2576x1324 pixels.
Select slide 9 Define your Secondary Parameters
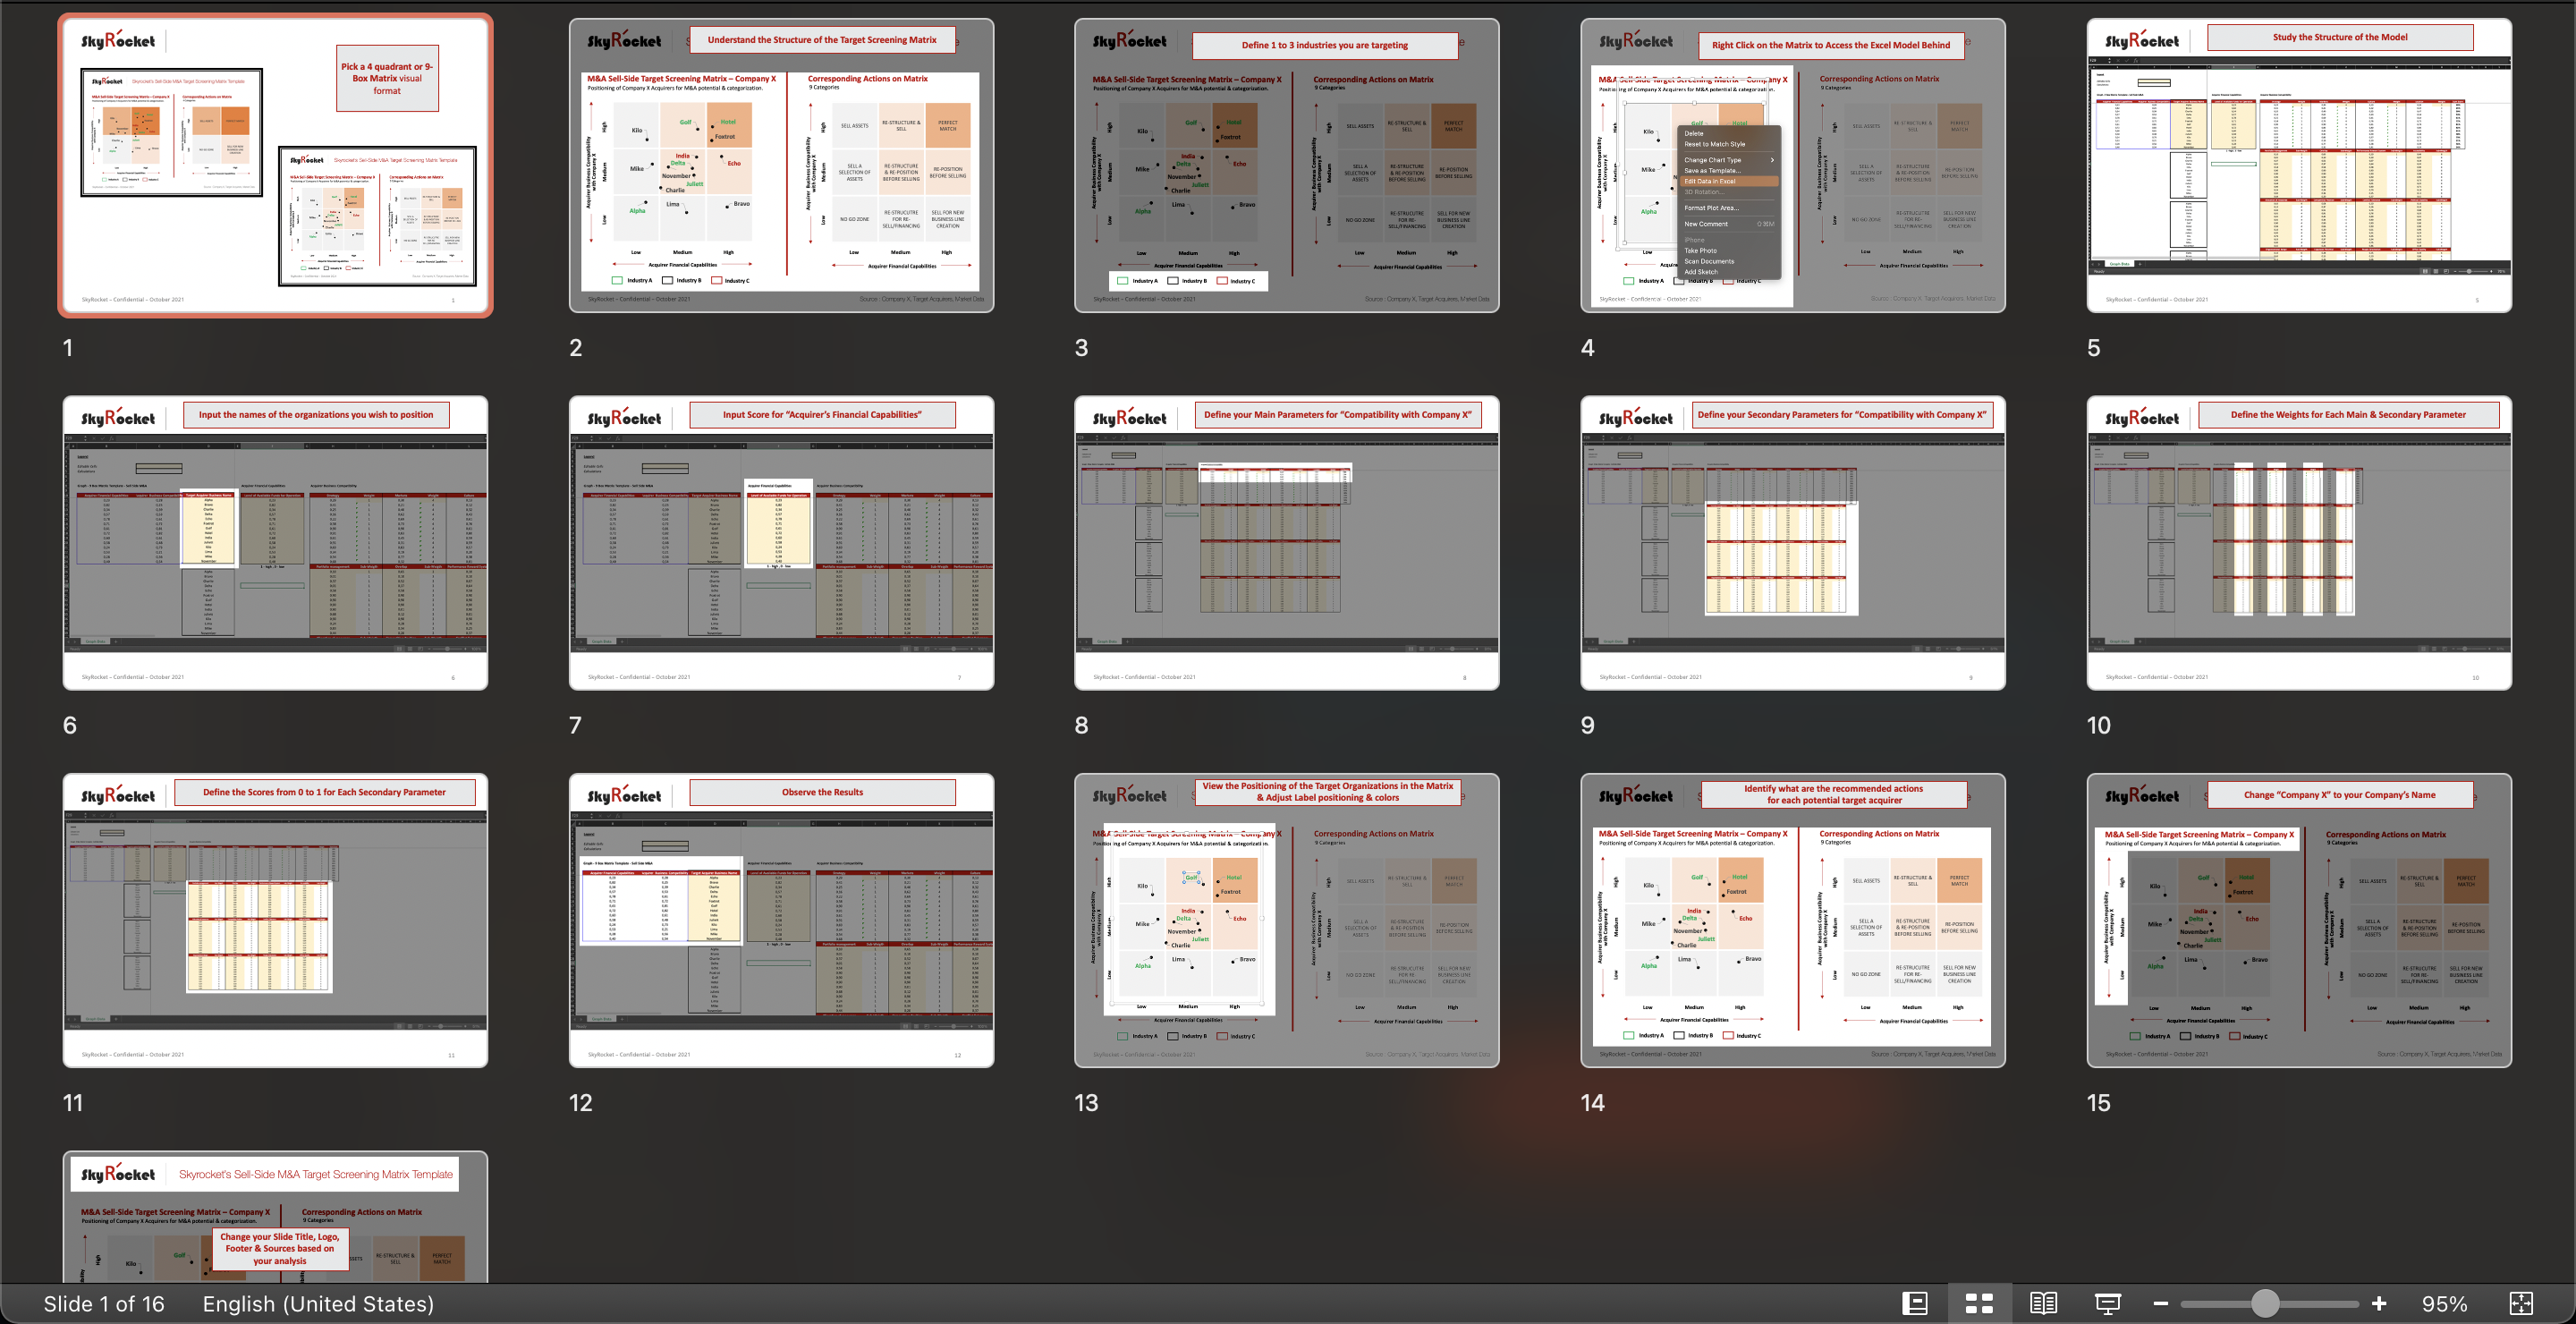[x=1793, y=543]
